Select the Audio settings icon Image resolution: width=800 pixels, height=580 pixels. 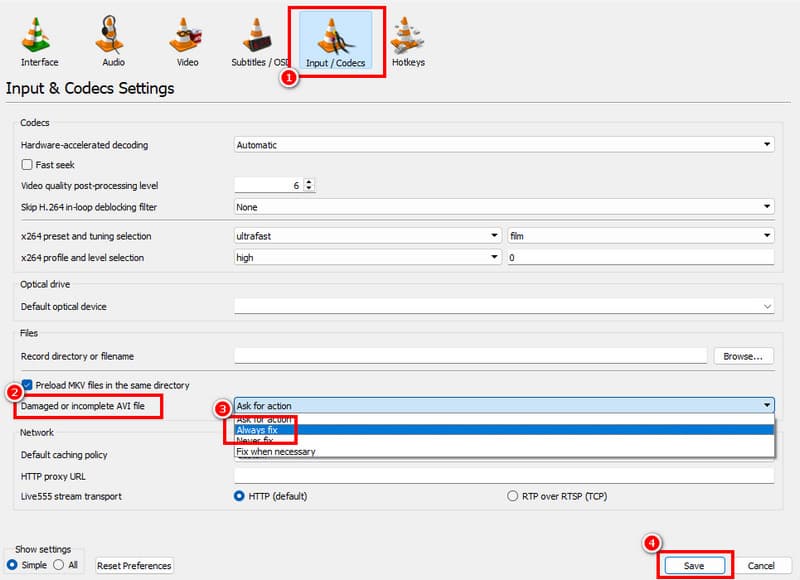(110, 35)
